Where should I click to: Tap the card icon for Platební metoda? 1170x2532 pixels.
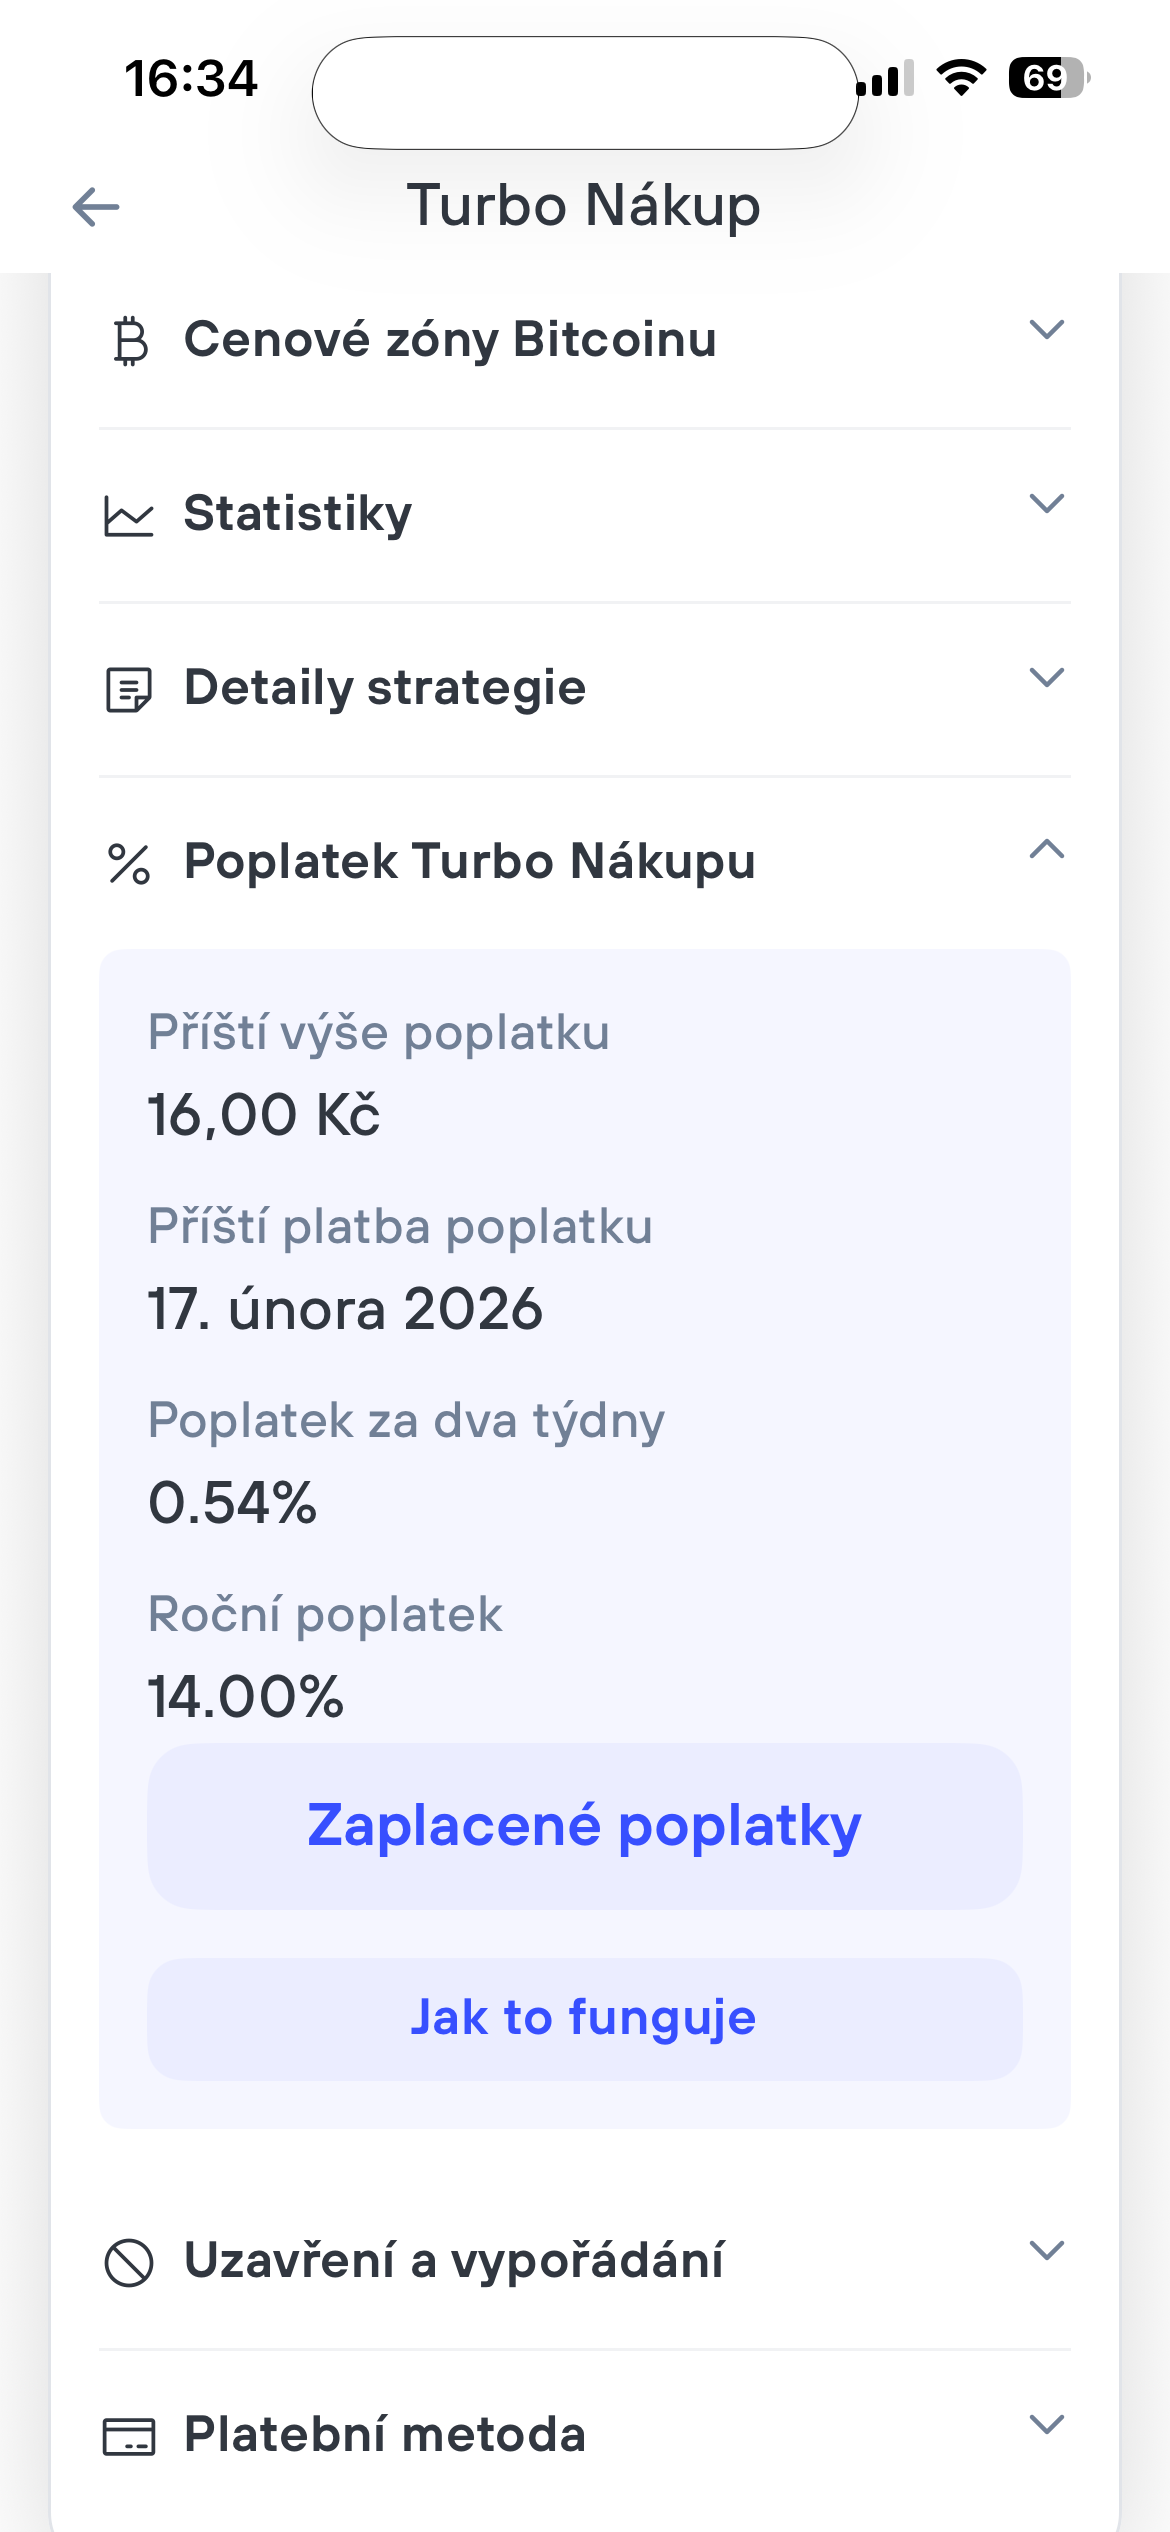(129, 2437)
